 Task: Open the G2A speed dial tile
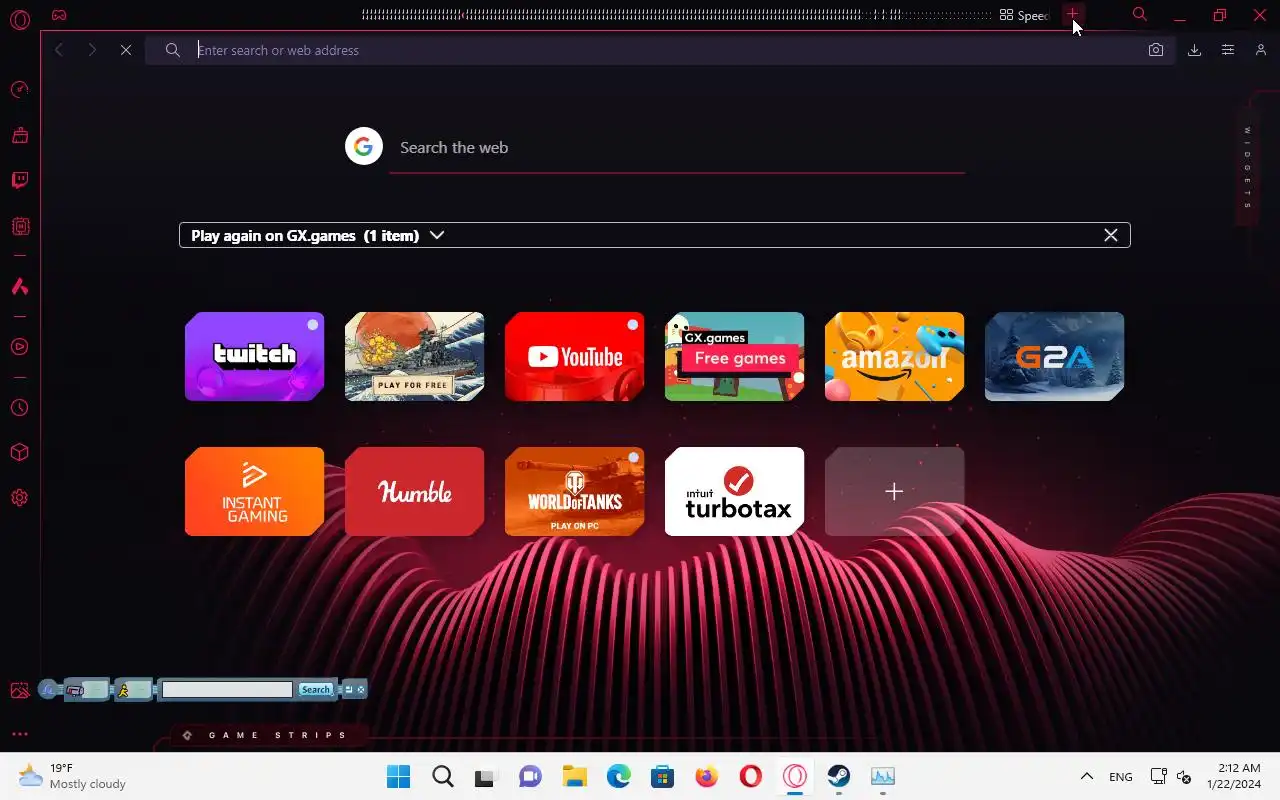(x=1055, y=356)
